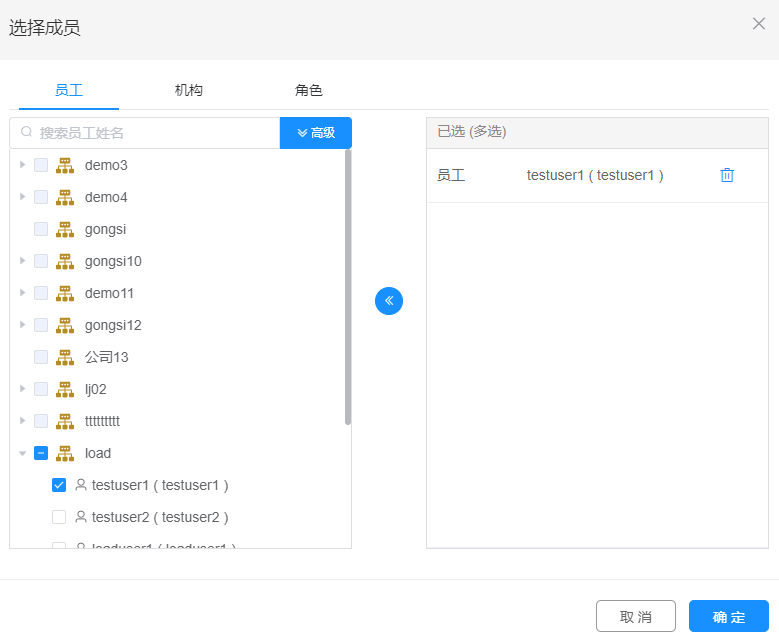Check the testuser2 checkbox

click(x=59, y=517)
